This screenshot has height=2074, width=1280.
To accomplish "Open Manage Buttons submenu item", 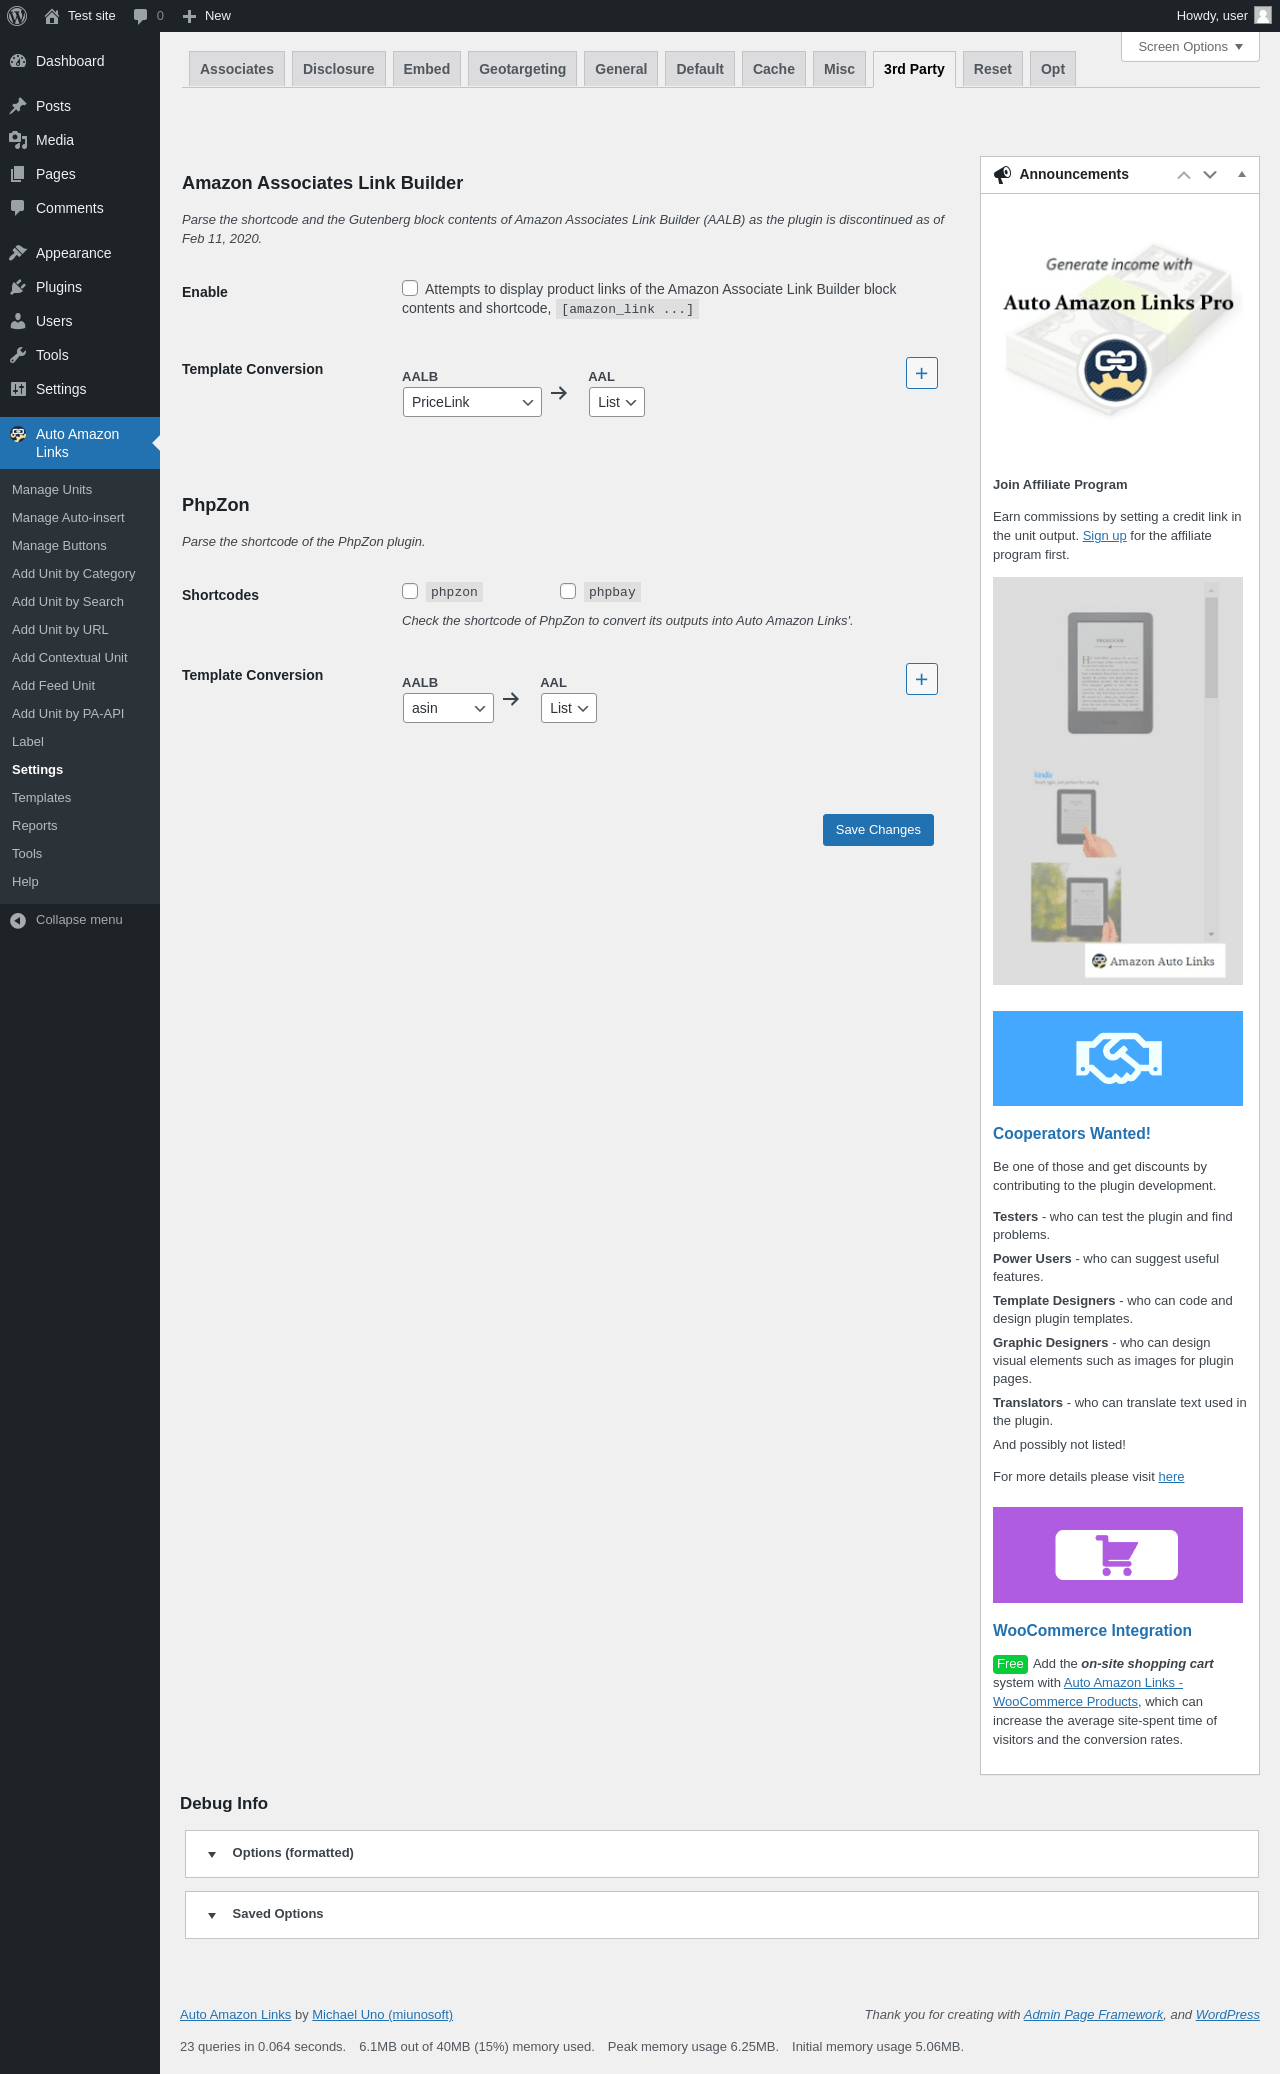I will tap(59, 546).
